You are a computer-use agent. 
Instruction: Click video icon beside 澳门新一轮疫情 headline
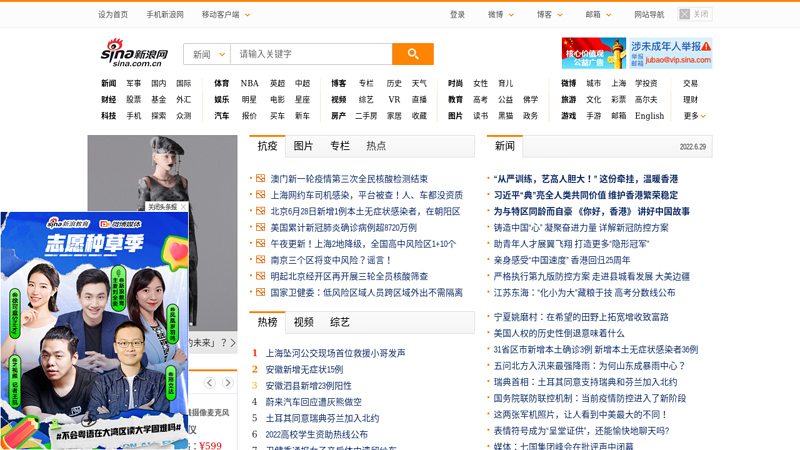point(260,179)
